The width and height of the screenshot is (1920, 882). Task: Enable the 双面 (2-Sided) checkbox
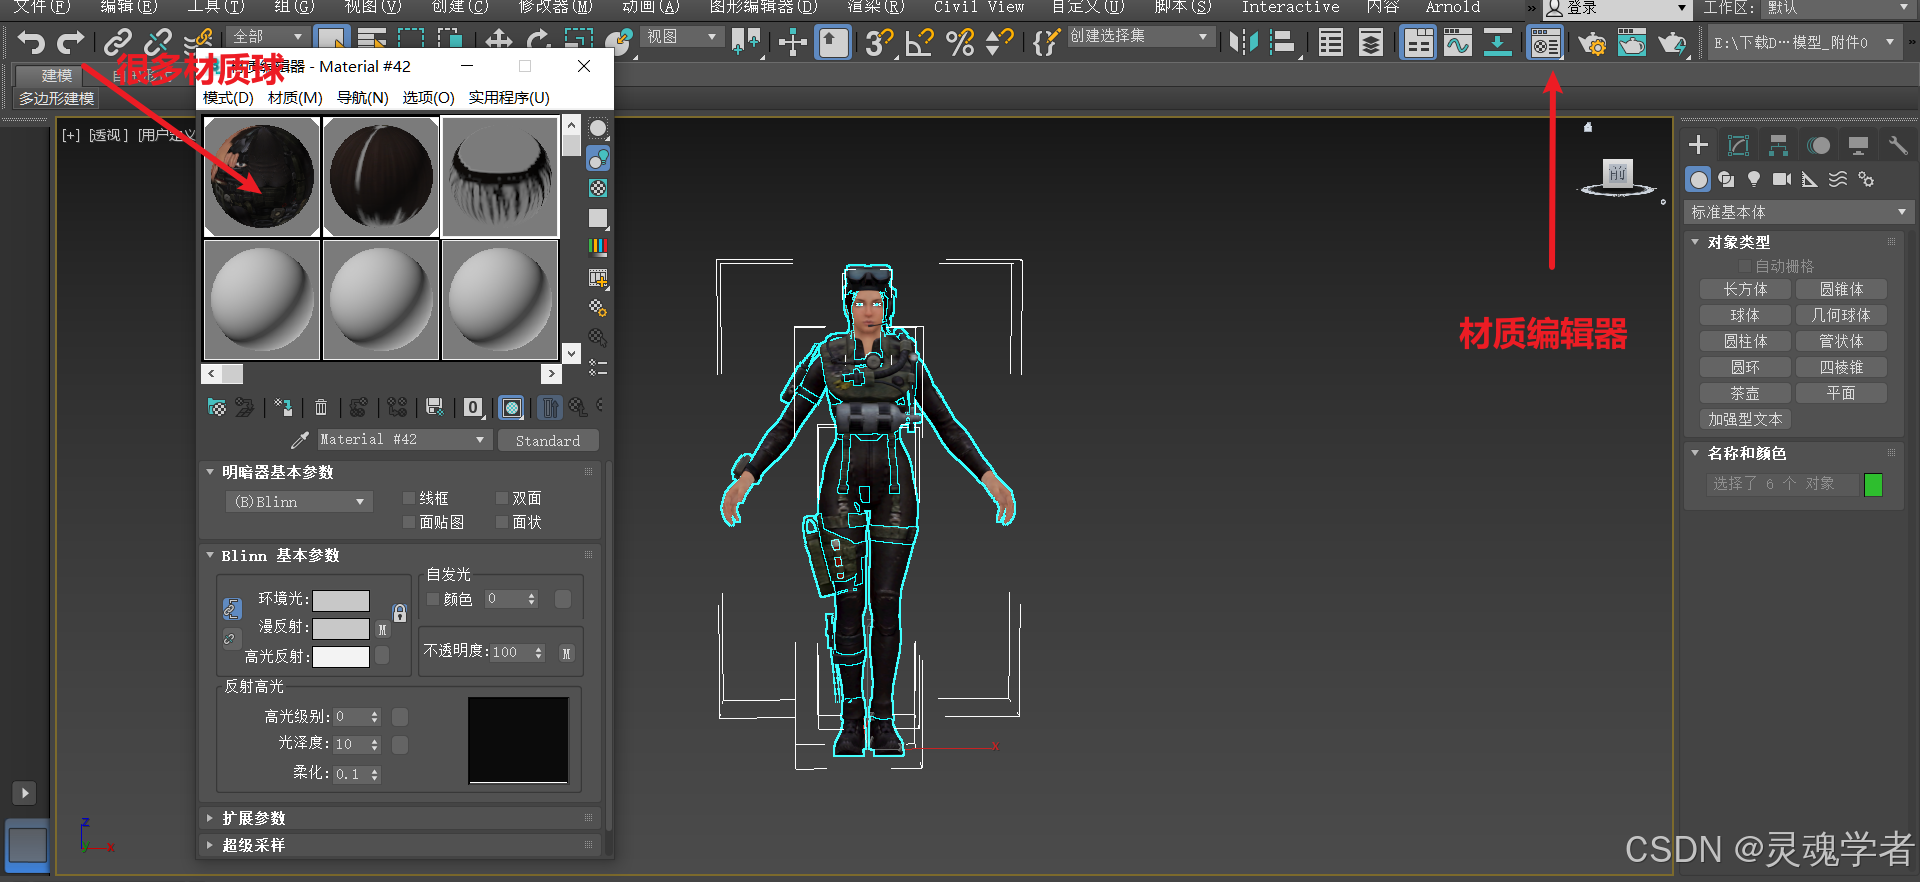(502, 498)
